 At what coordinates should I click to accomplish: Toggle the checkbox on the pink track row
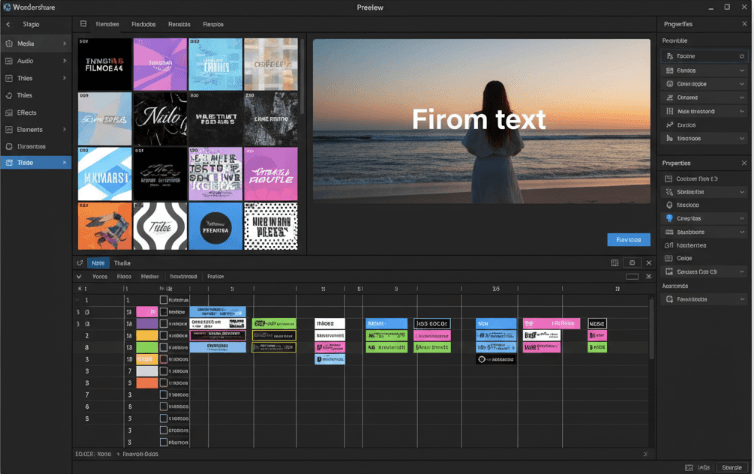pos(164,312)
